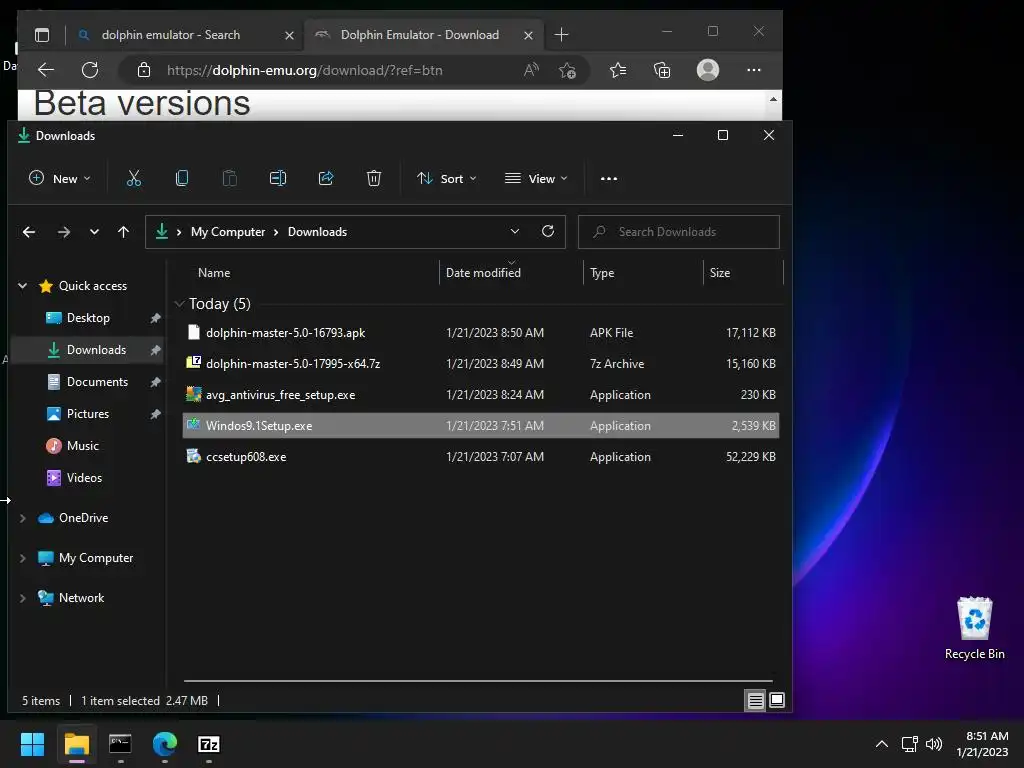This screenshot has width=1024, height=768.
Task: Click the Copy icon in Explorer toolbar
Action: [x=182, y=178]
